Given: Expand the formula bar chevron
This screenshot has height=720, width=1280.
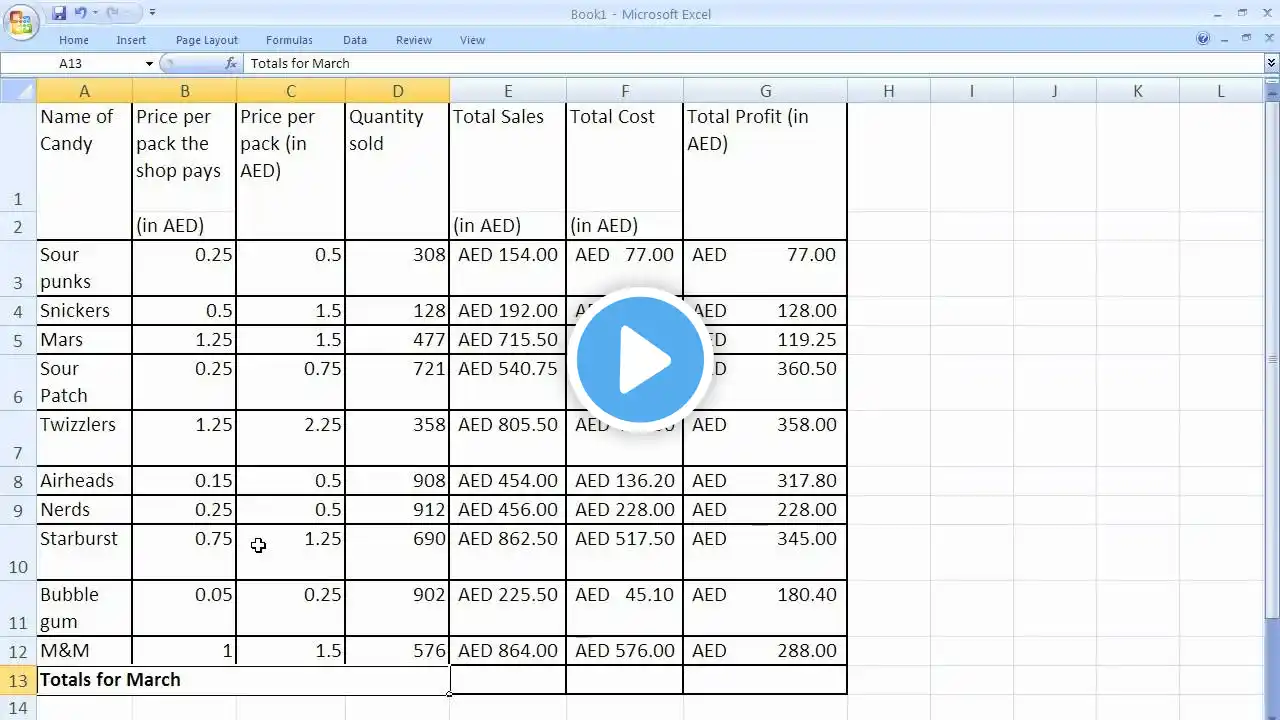Looking at the screenshot, I should [x=1271, y=63].
